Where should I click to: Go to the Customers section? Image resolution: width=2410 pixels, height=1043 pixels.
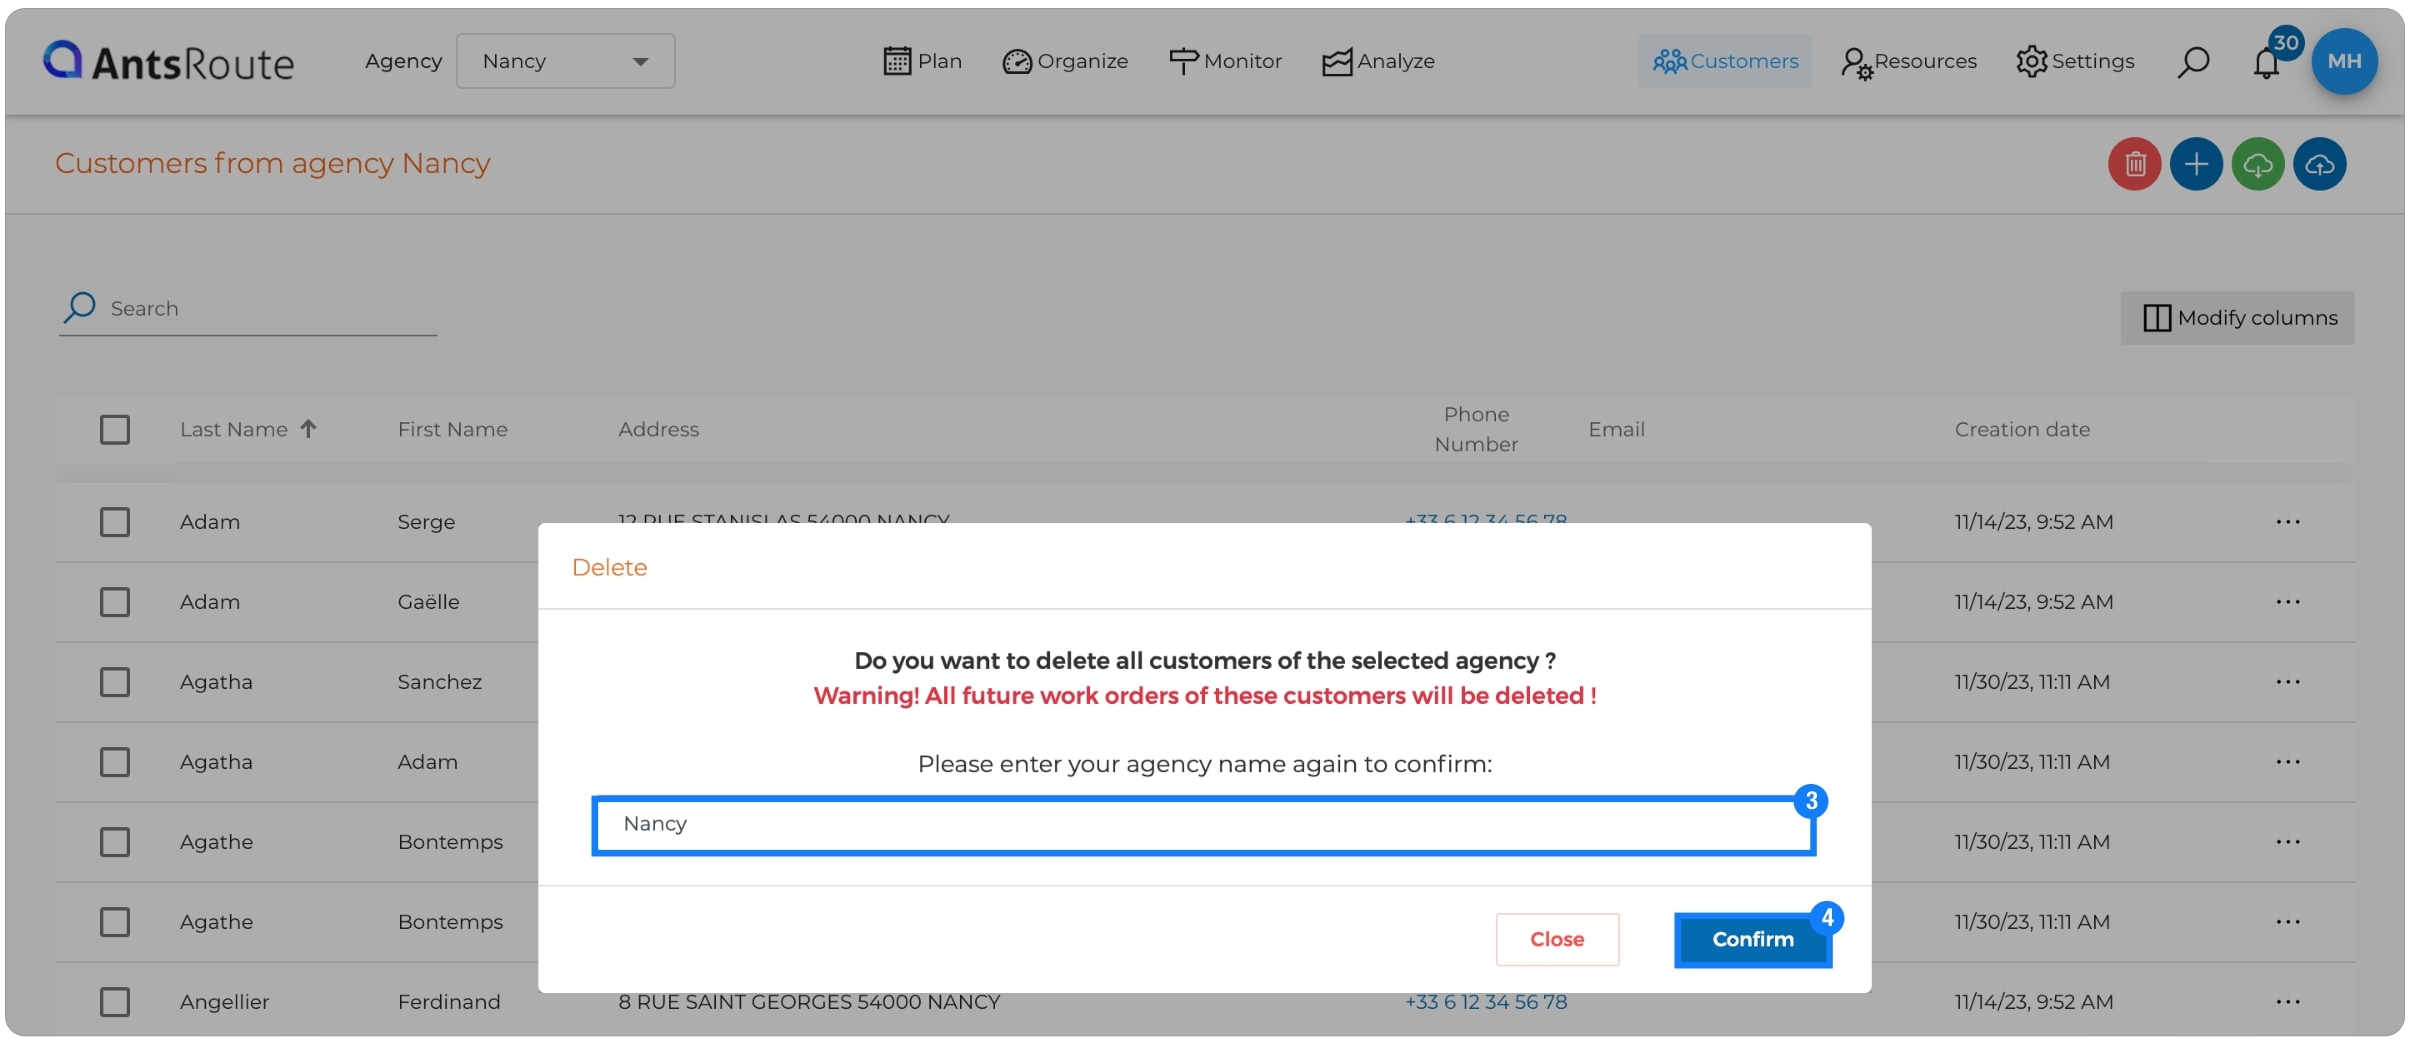tap(1724, 61)
